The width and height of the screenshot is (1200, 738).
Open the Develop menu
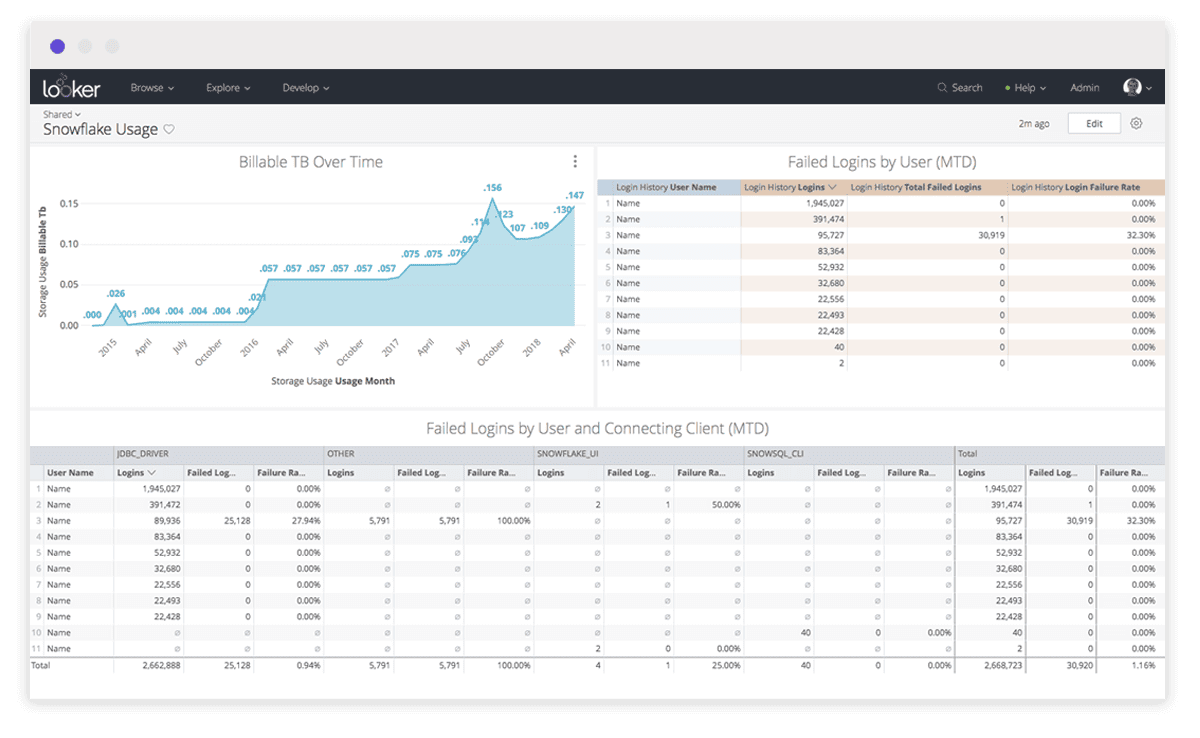click(x=306, y=87)
